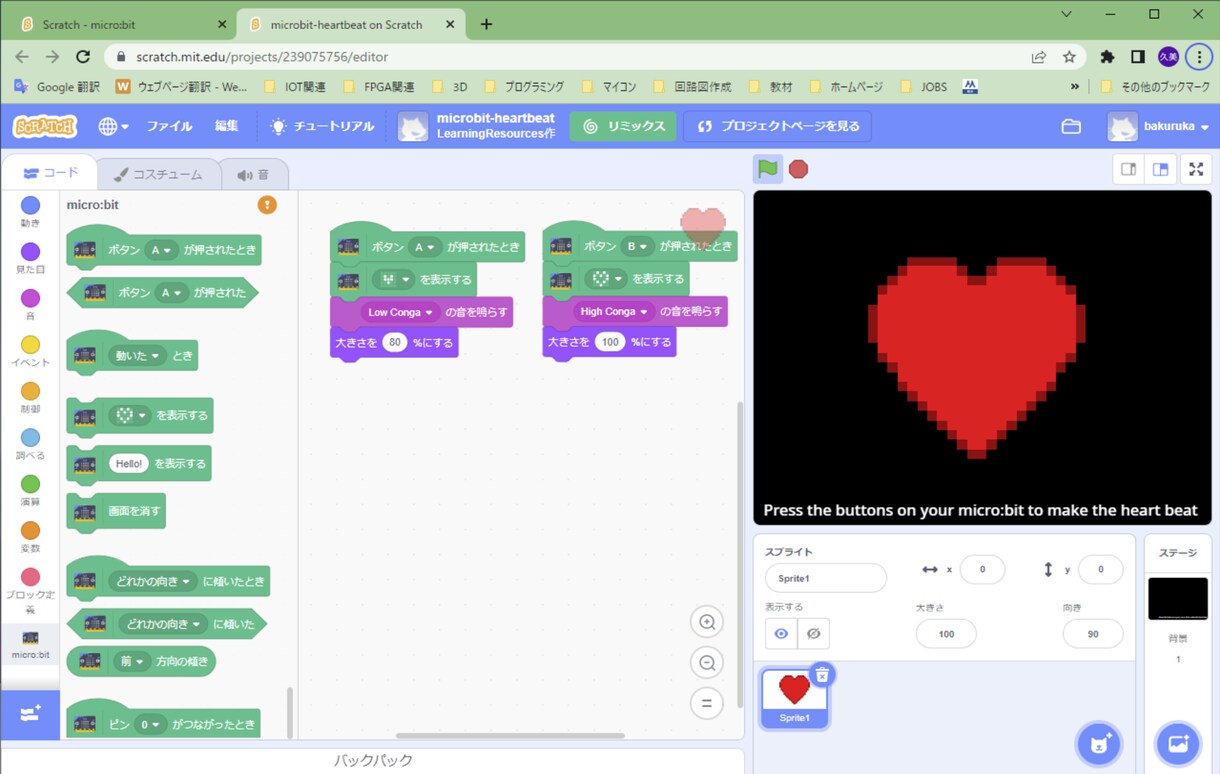Select the 変数 blocks category
The image size is (1220, 774).
pos(30,537)
